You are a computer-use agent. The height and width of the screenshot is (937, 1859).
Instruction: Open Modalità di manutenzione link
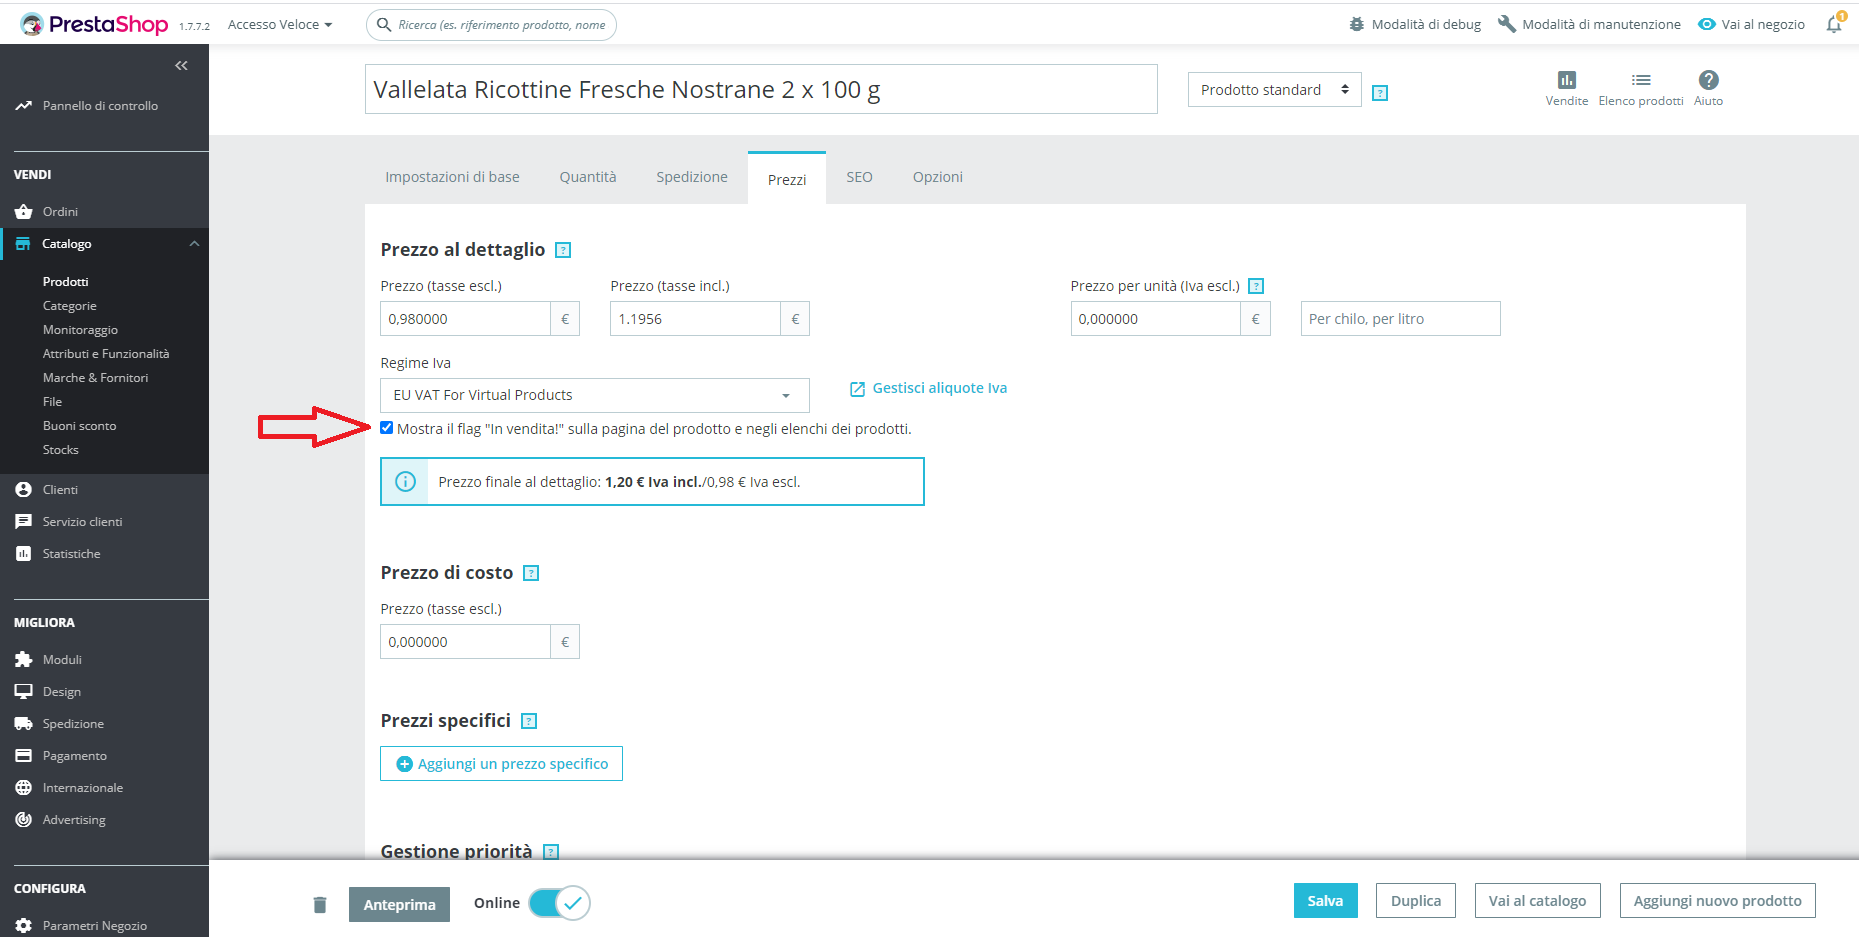coord(1589,25)
